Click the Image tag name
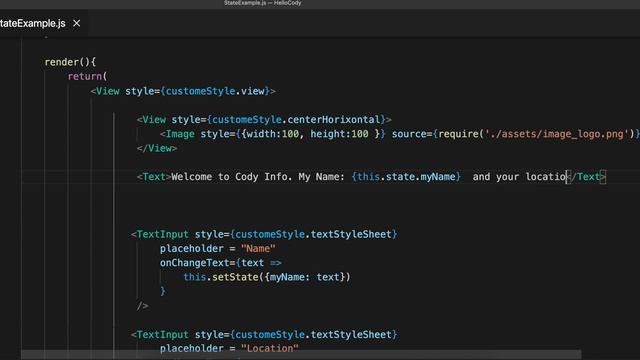 180,134
